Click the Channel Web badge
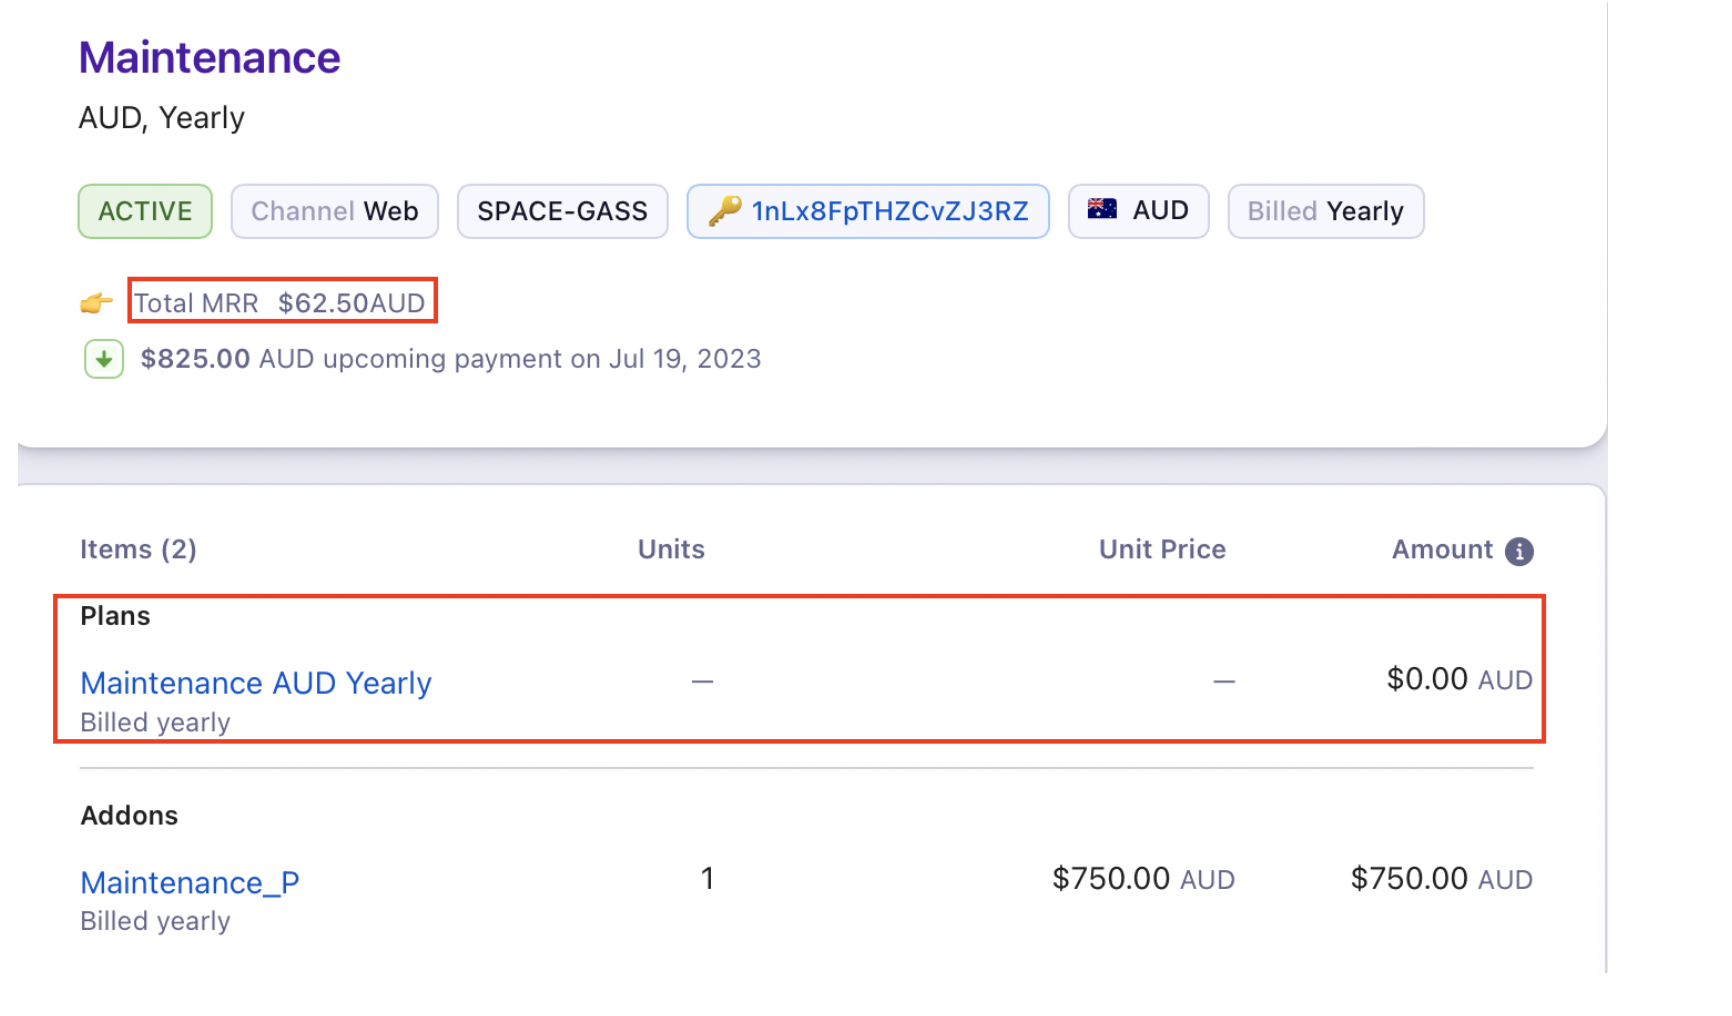Screen dimensions: 1732x1016 (x=334, y=211)
